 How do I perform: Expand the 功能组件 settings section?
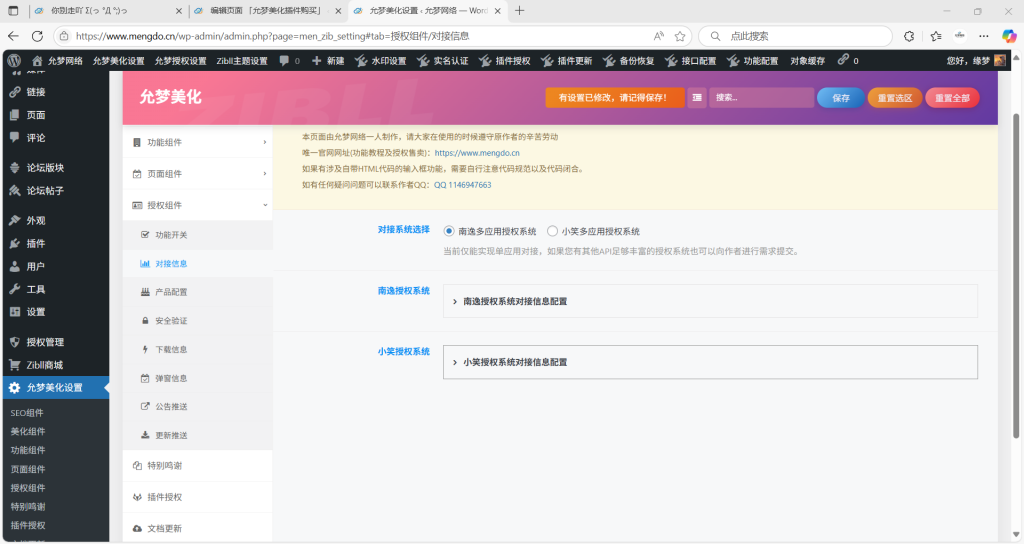point(197,142)
